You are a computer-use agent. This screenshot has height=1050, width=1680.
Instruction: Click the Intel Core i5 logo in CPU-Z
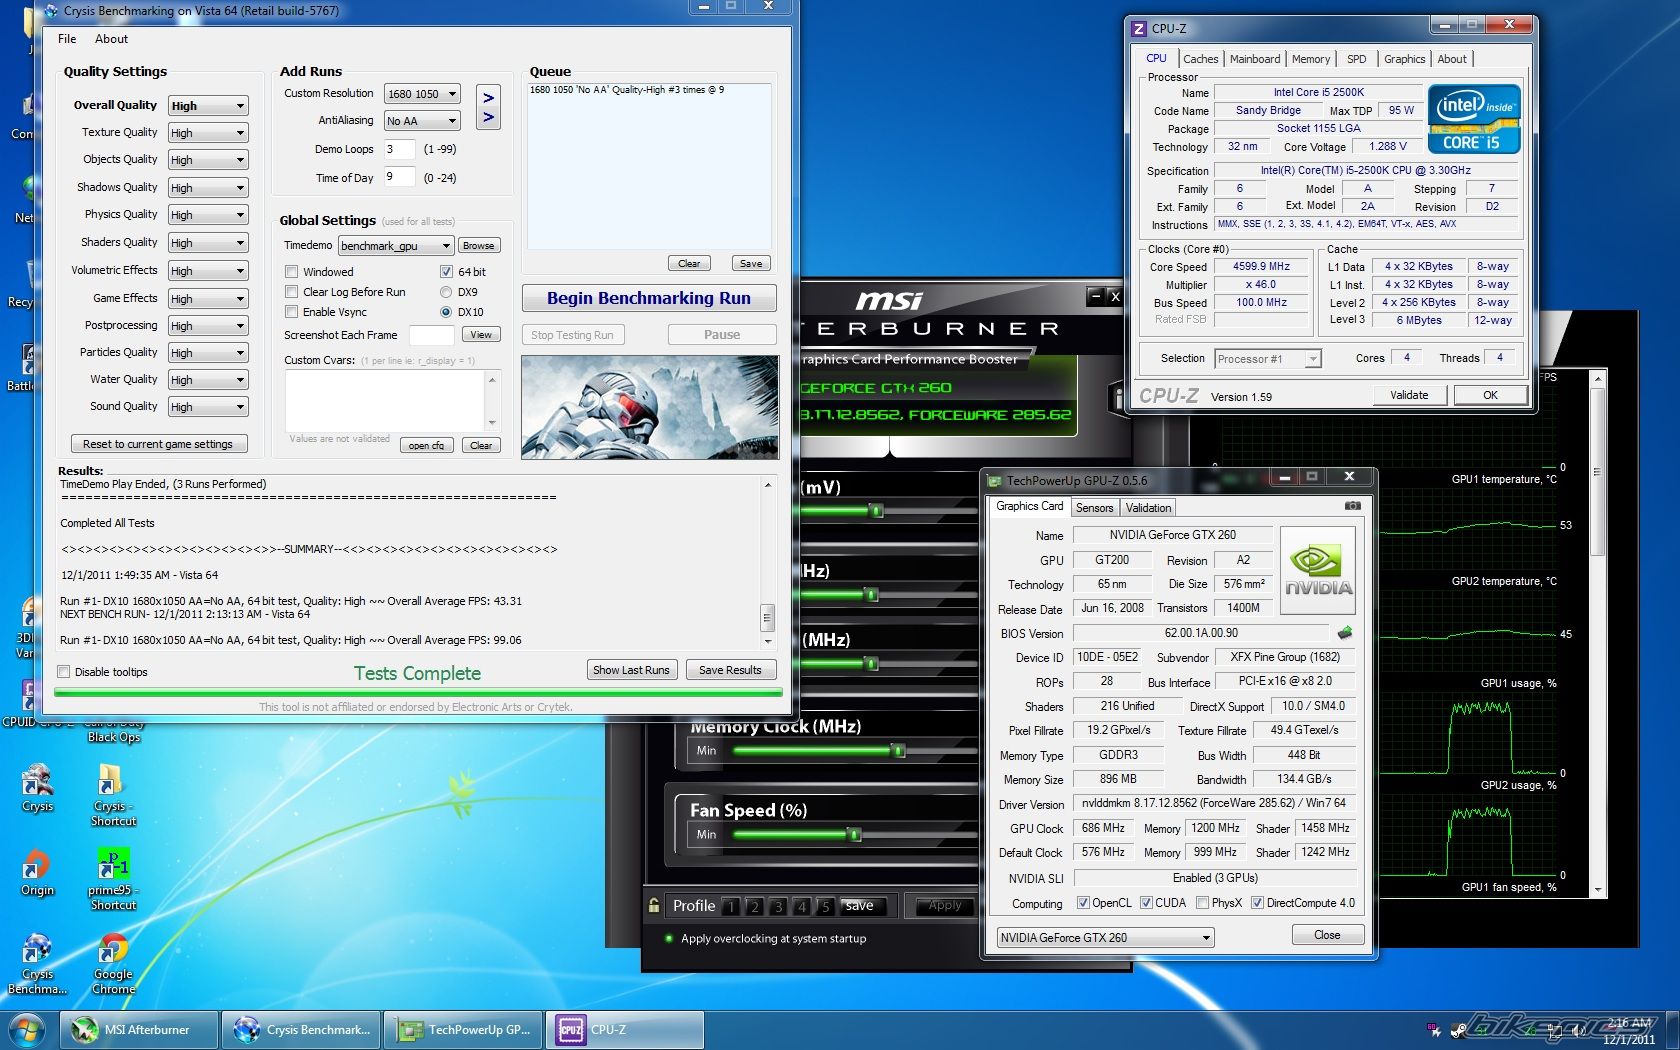[x=1475, y=120]
